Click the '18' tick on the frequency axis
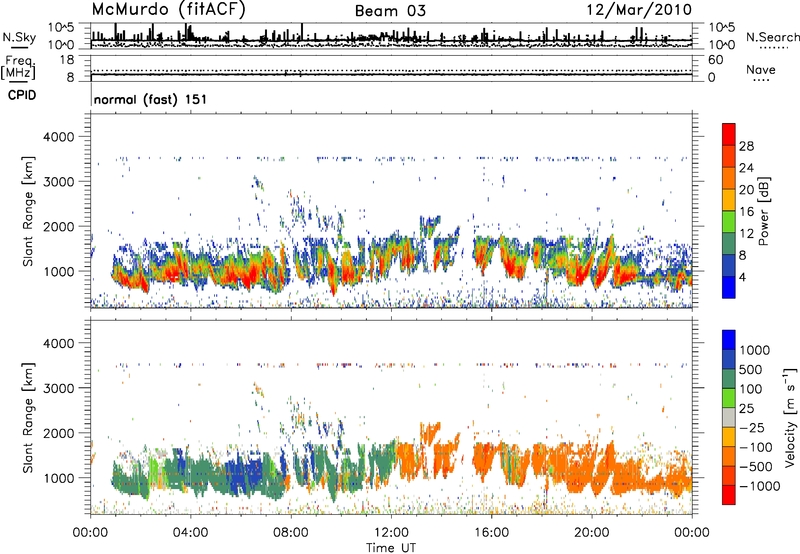 coord(67,60)
